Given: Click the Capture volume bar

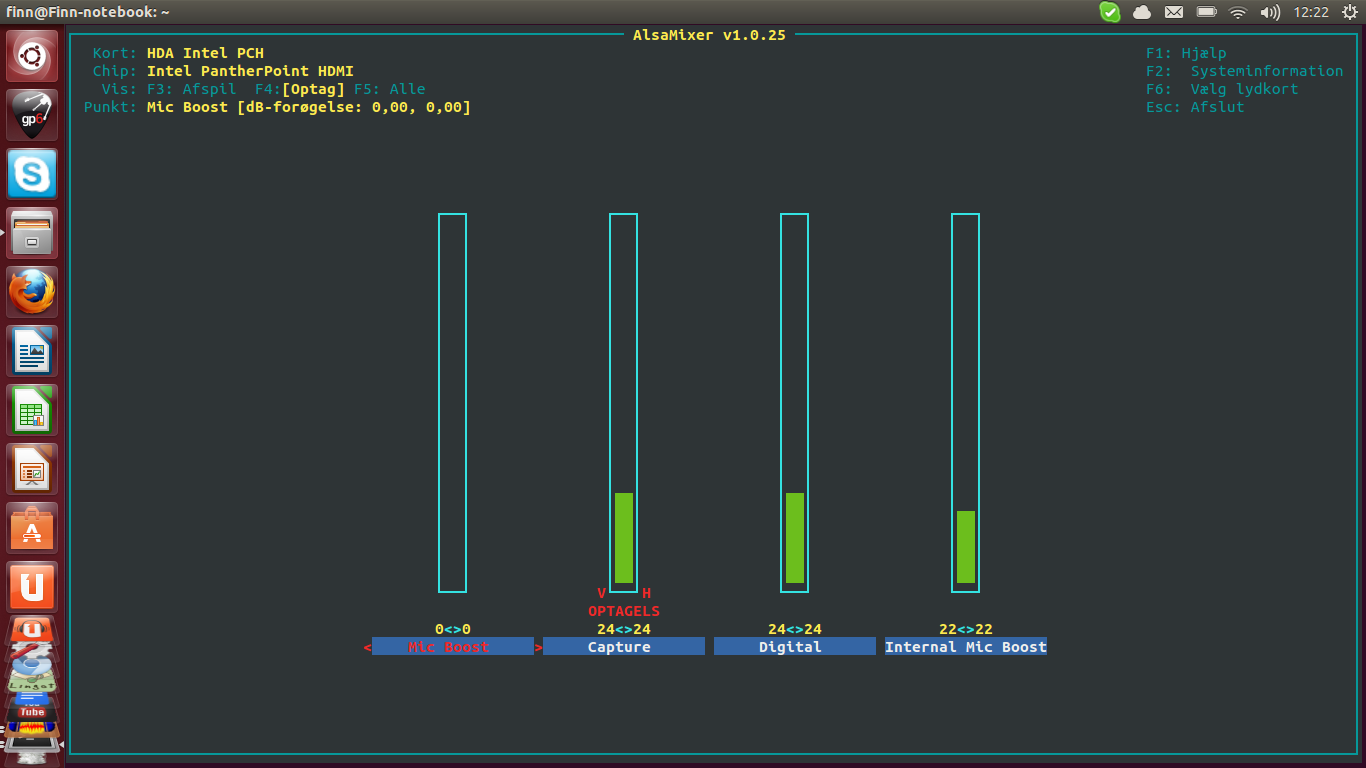Looking at the screenshot, I should coord(623,403).
